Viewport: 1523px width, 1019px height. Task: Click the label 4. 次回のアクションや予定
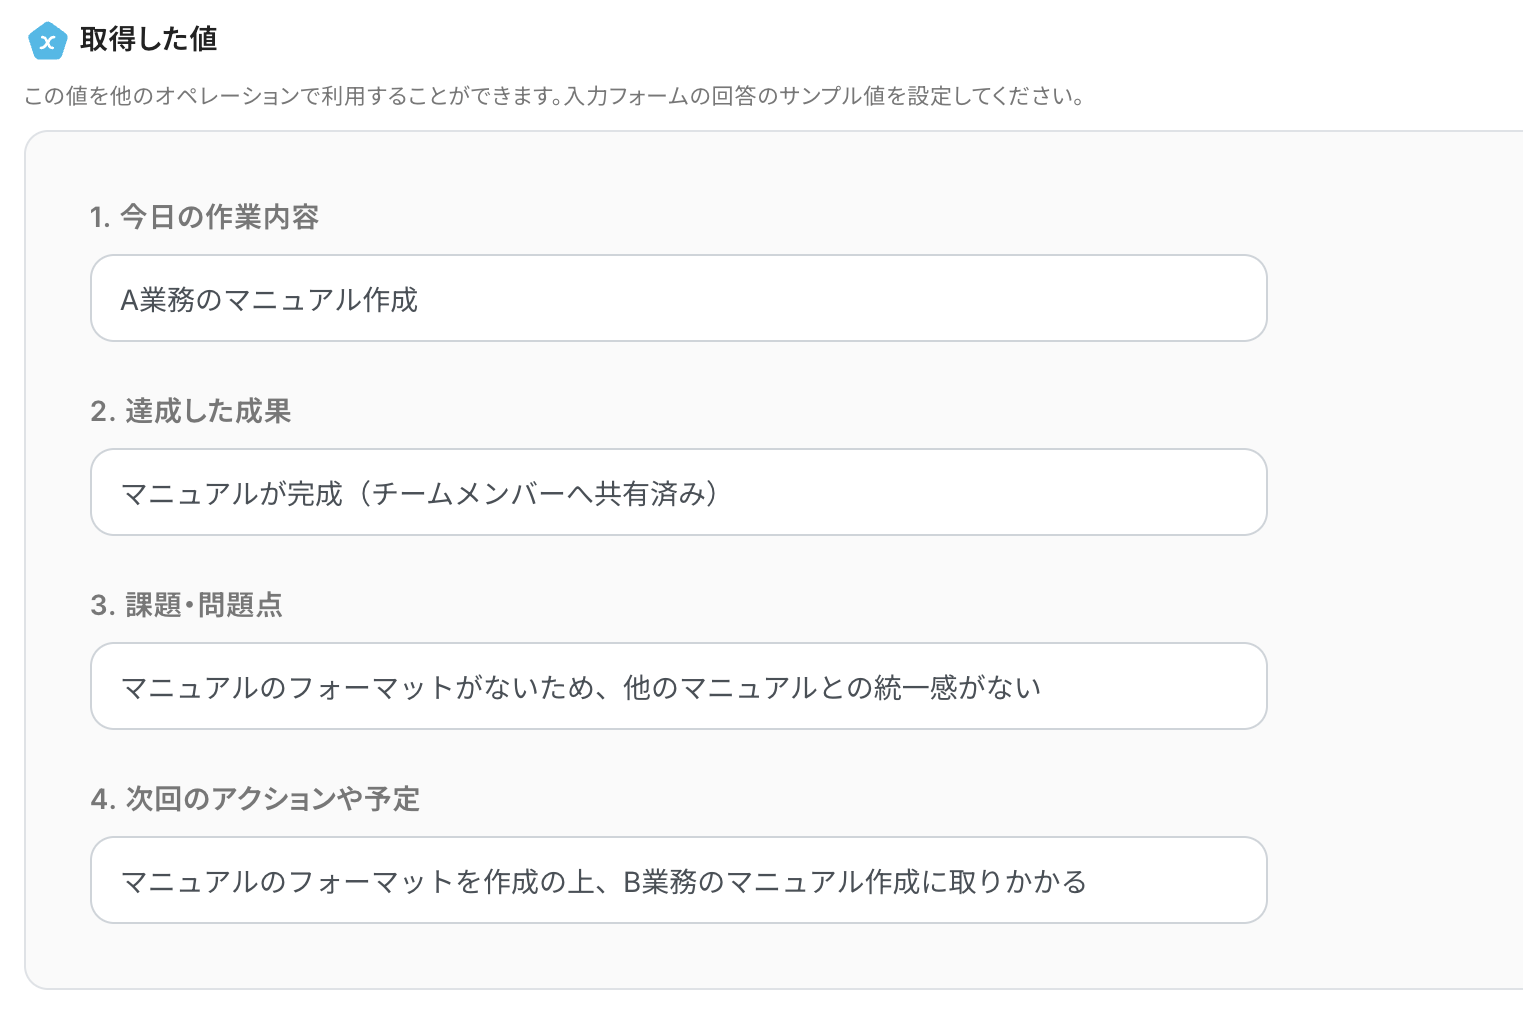[255, 799]
